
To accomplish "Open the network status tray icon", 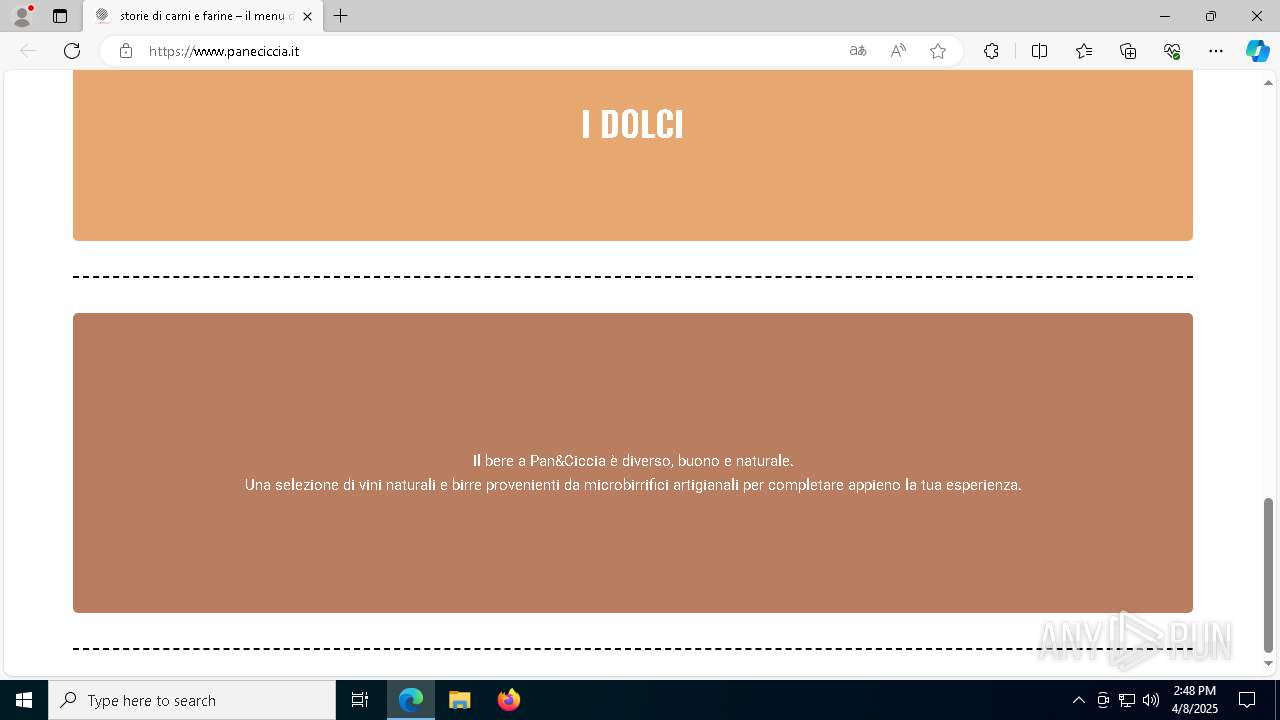I will pyautogui.click(x=1127, y=700).
